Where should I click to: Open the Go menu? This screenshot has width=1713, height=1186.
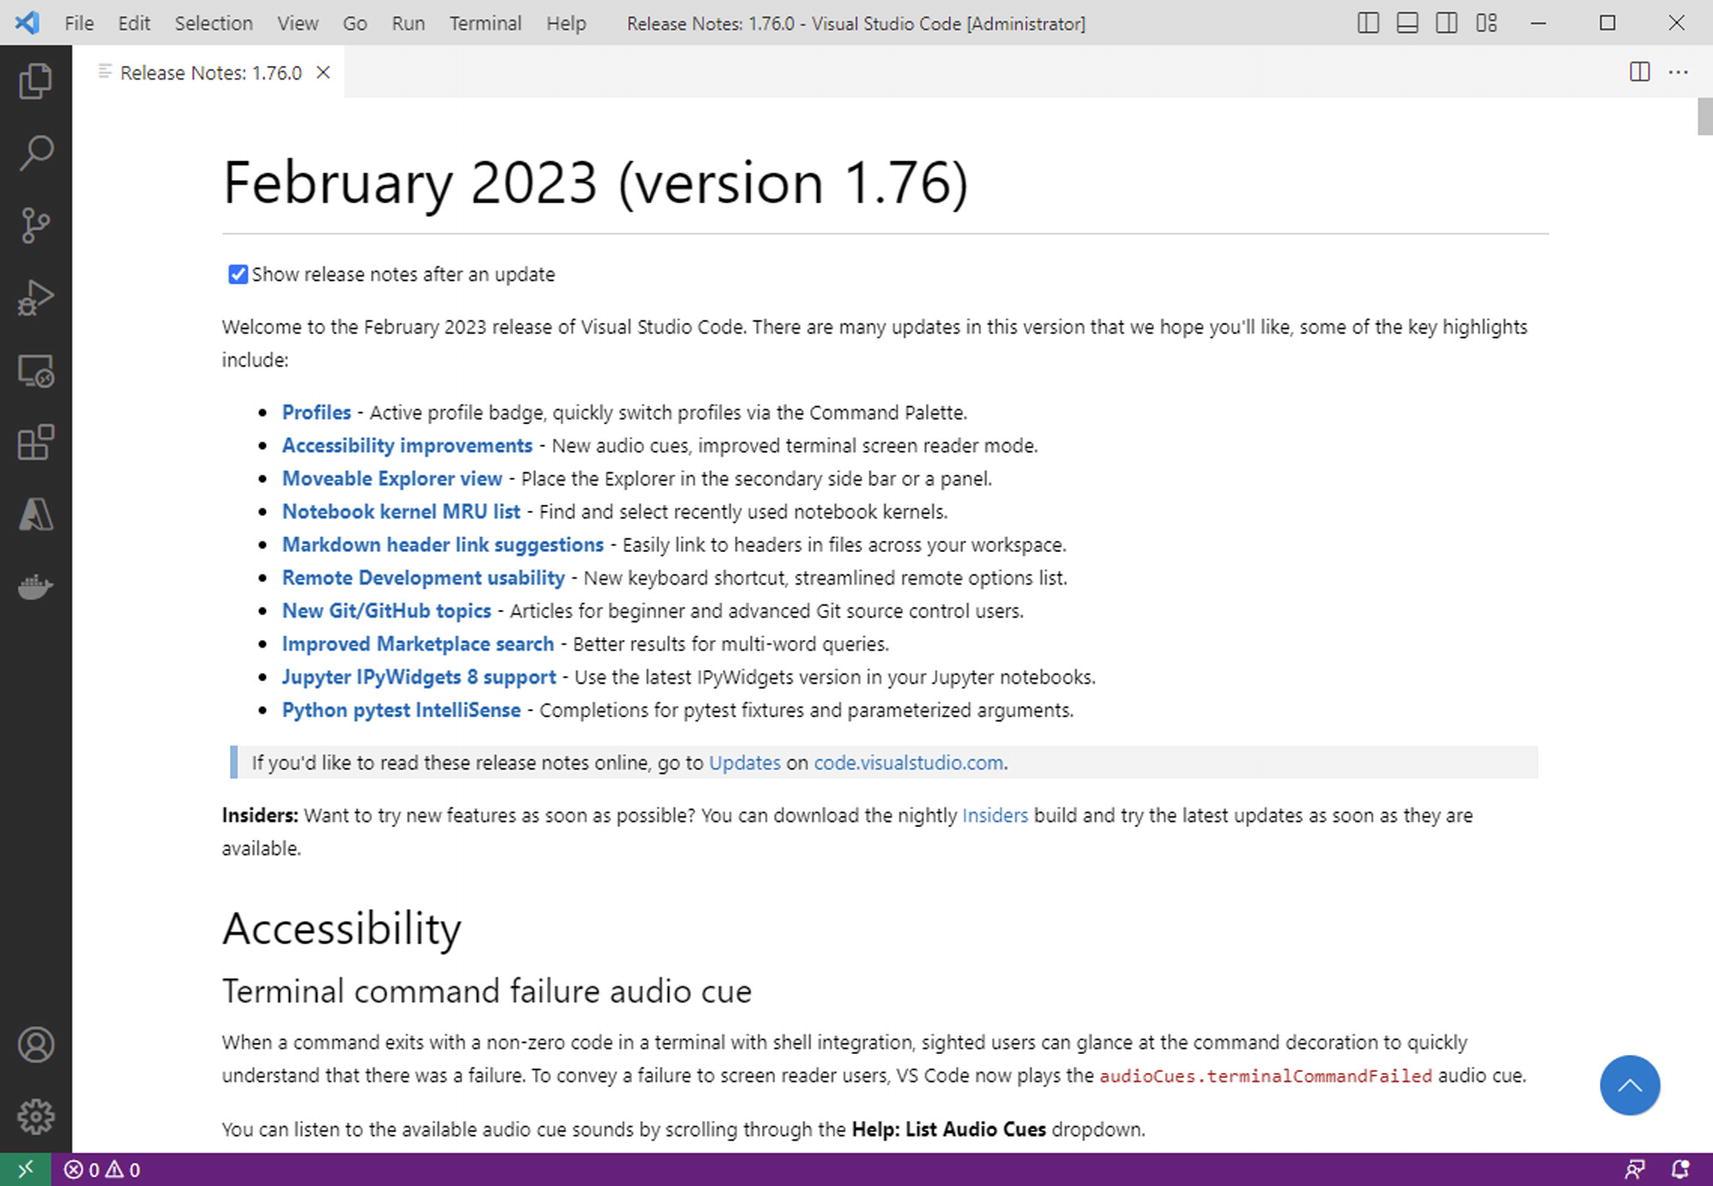click(355, 23)
